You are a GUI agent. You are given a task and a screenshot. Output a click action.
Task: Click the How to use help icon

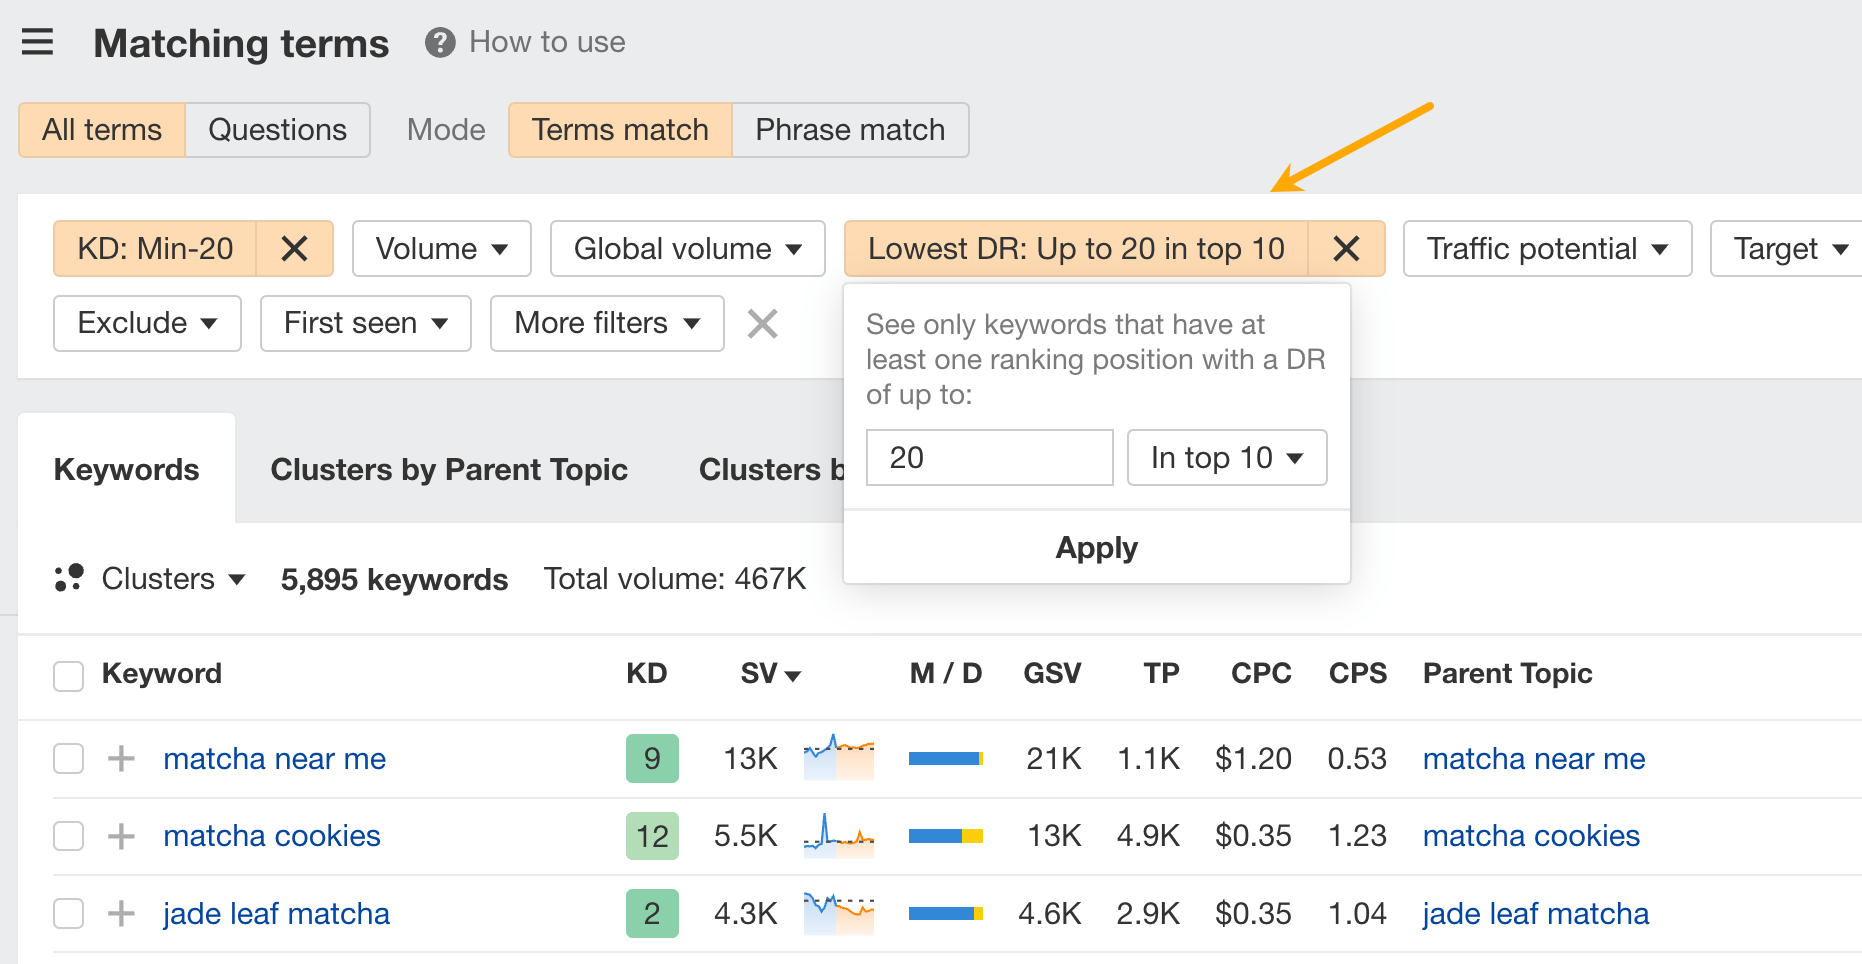pos(440,42)
